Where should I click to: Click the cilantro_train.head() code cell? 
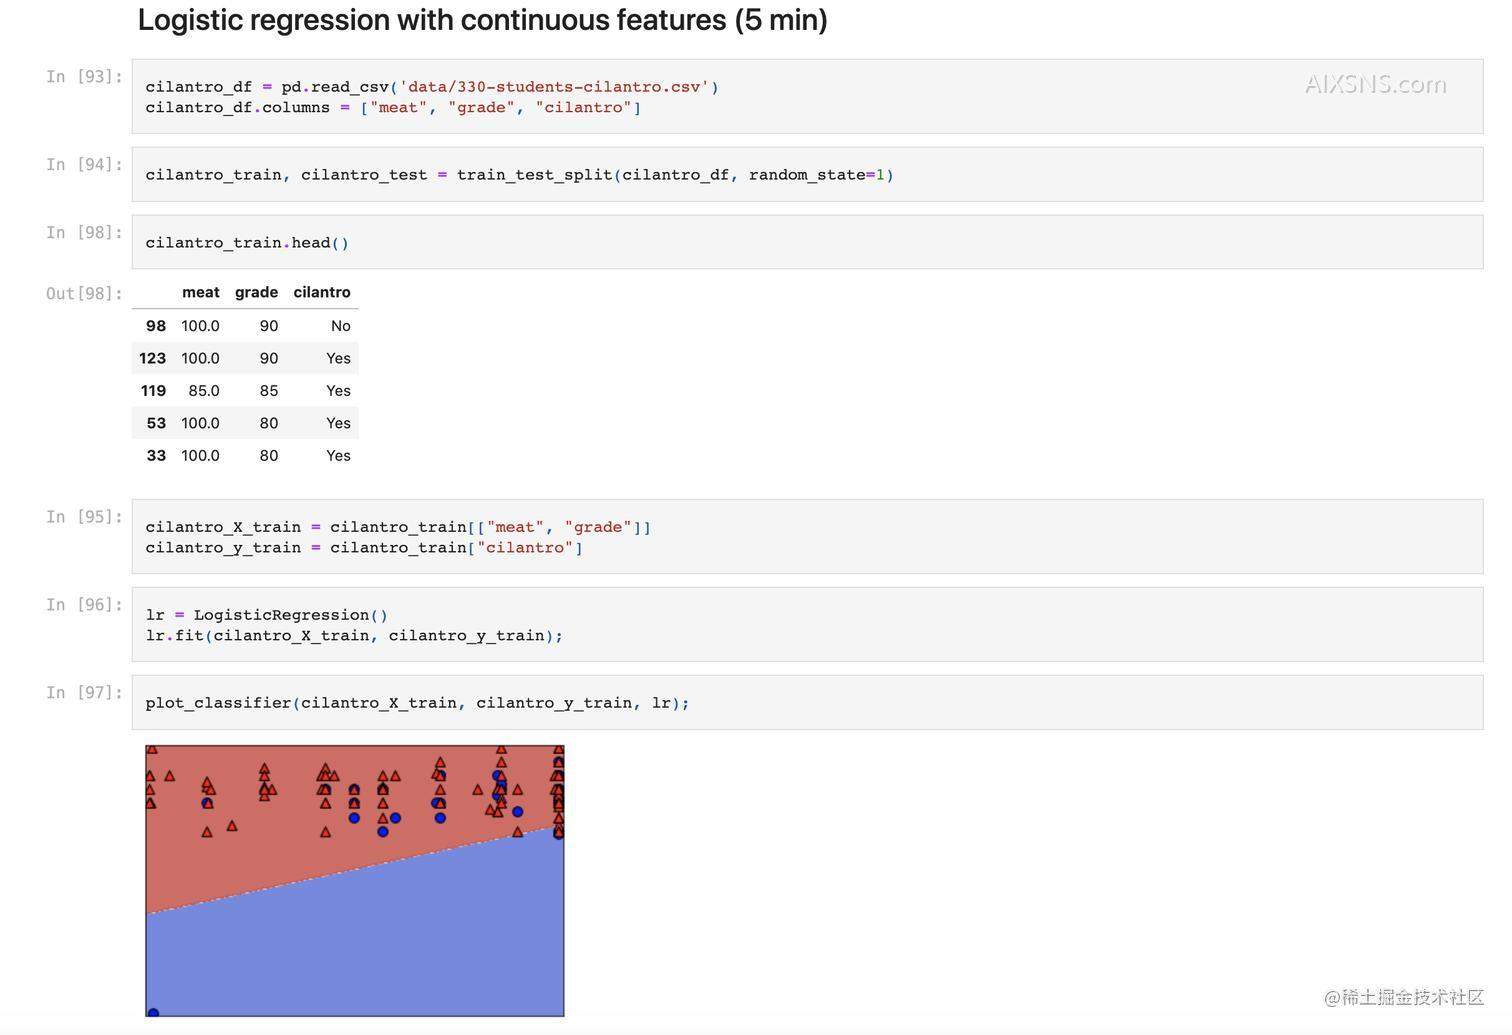pyautogui.click(x=806, y=243)
